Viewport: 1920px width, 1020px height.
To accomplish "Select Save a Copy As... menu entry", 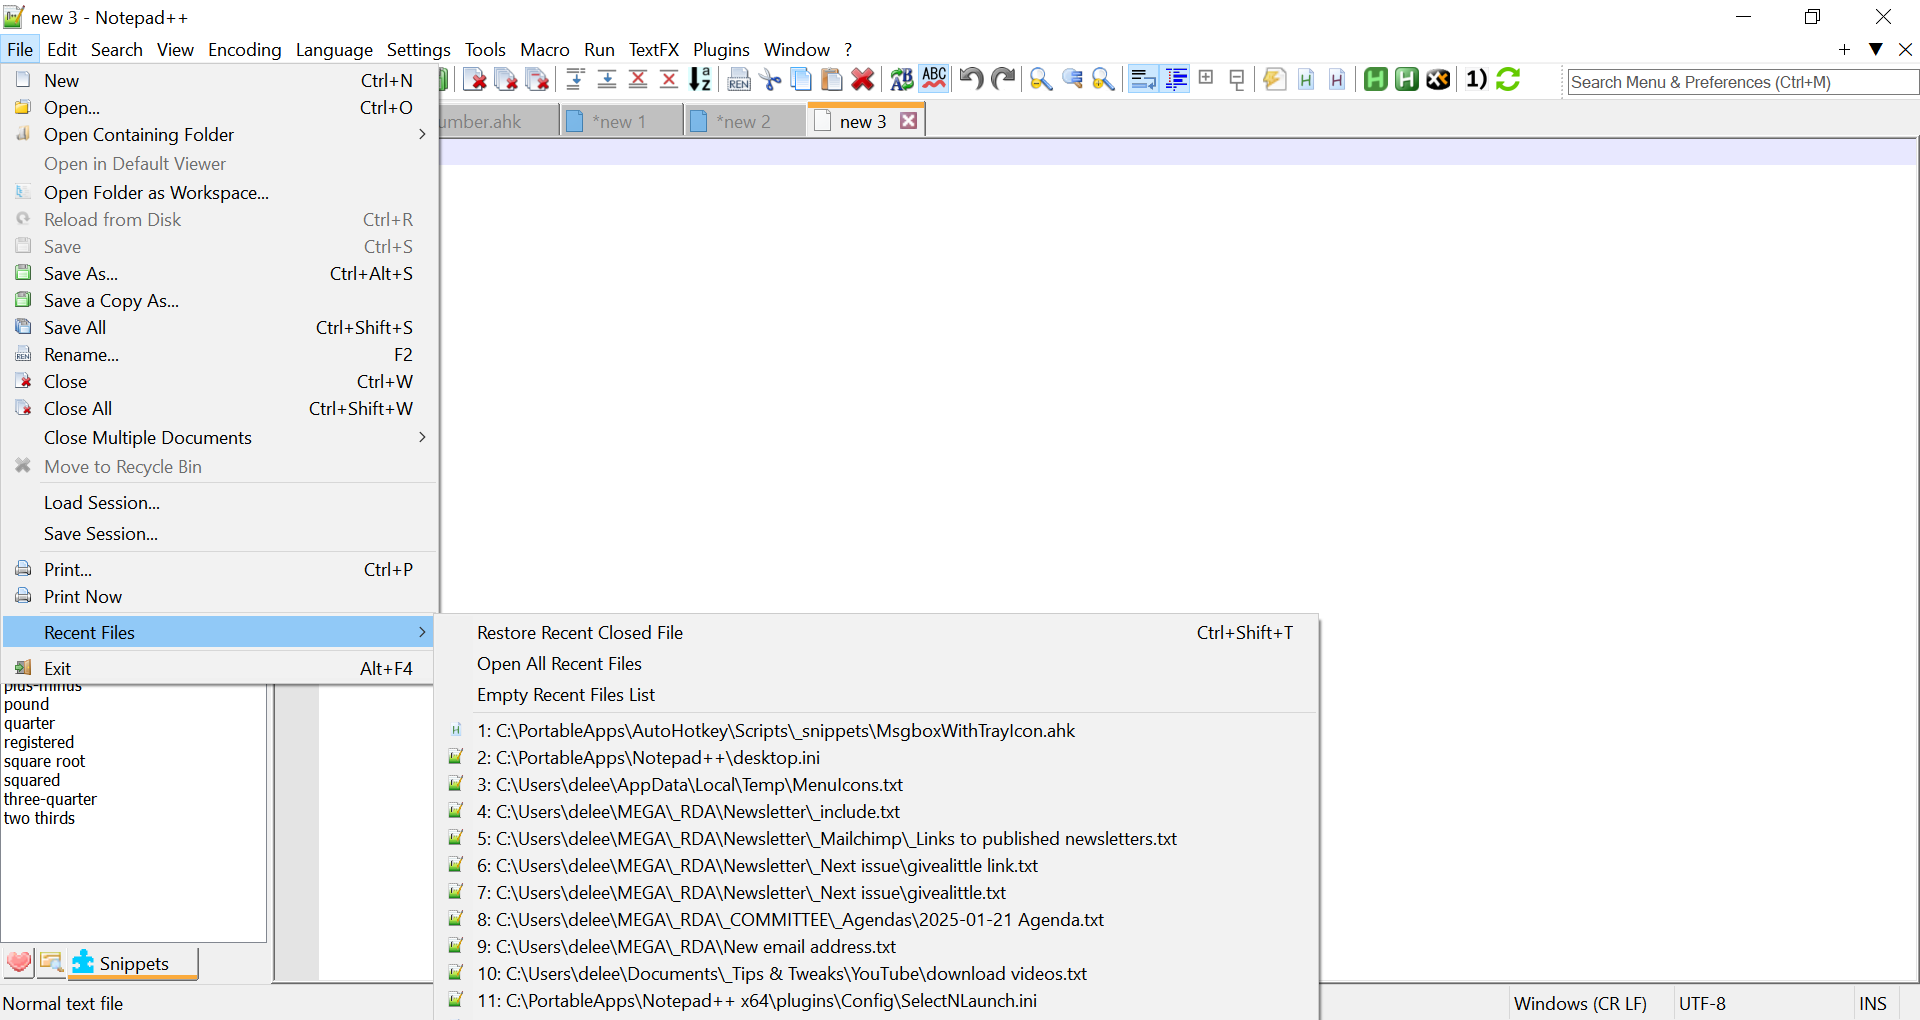I will [219, 300].
